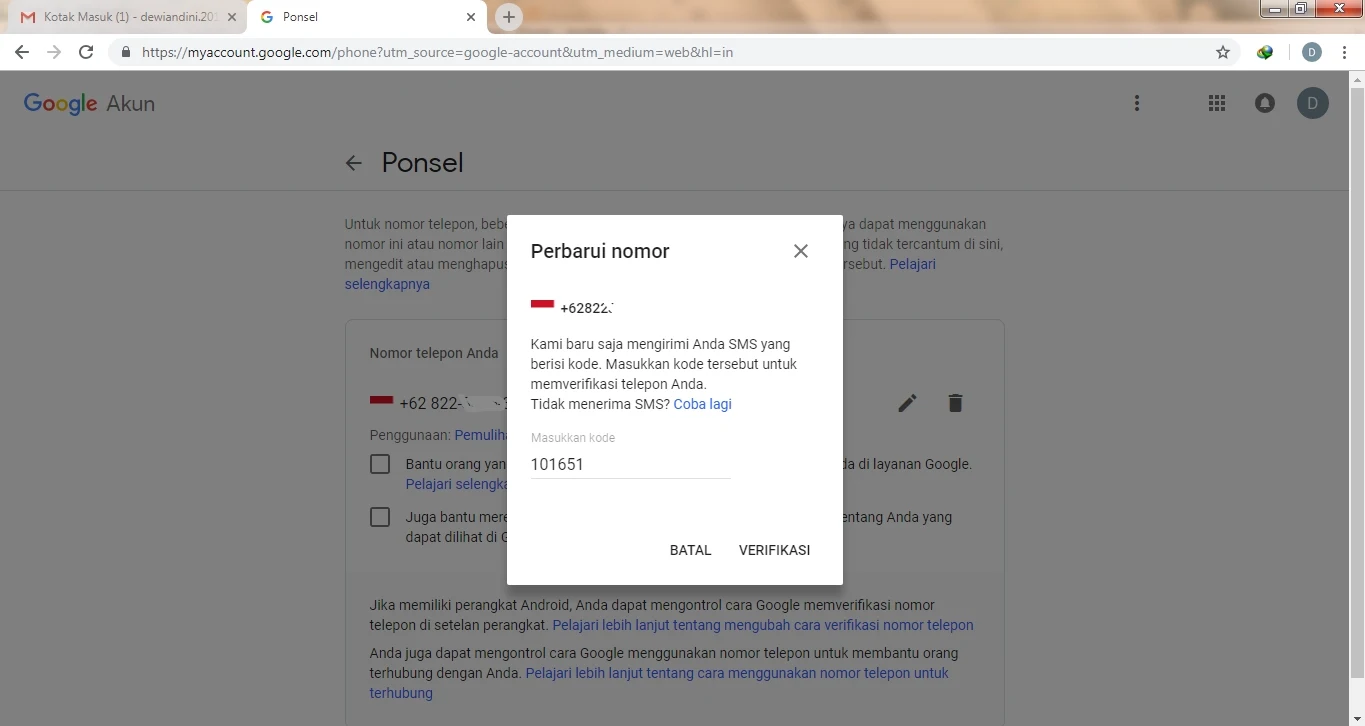Open the Pemulihan usage link
Image resolution: width=1365 pixels, height=726 pixels.
(x=480, y=435)
